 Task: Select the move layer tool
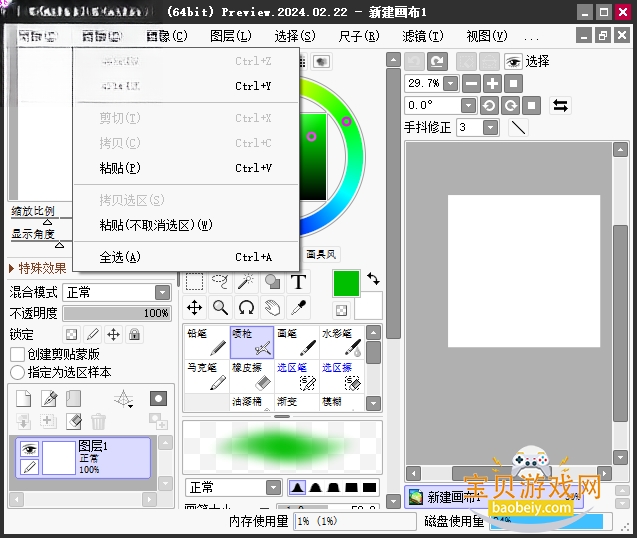194,308
